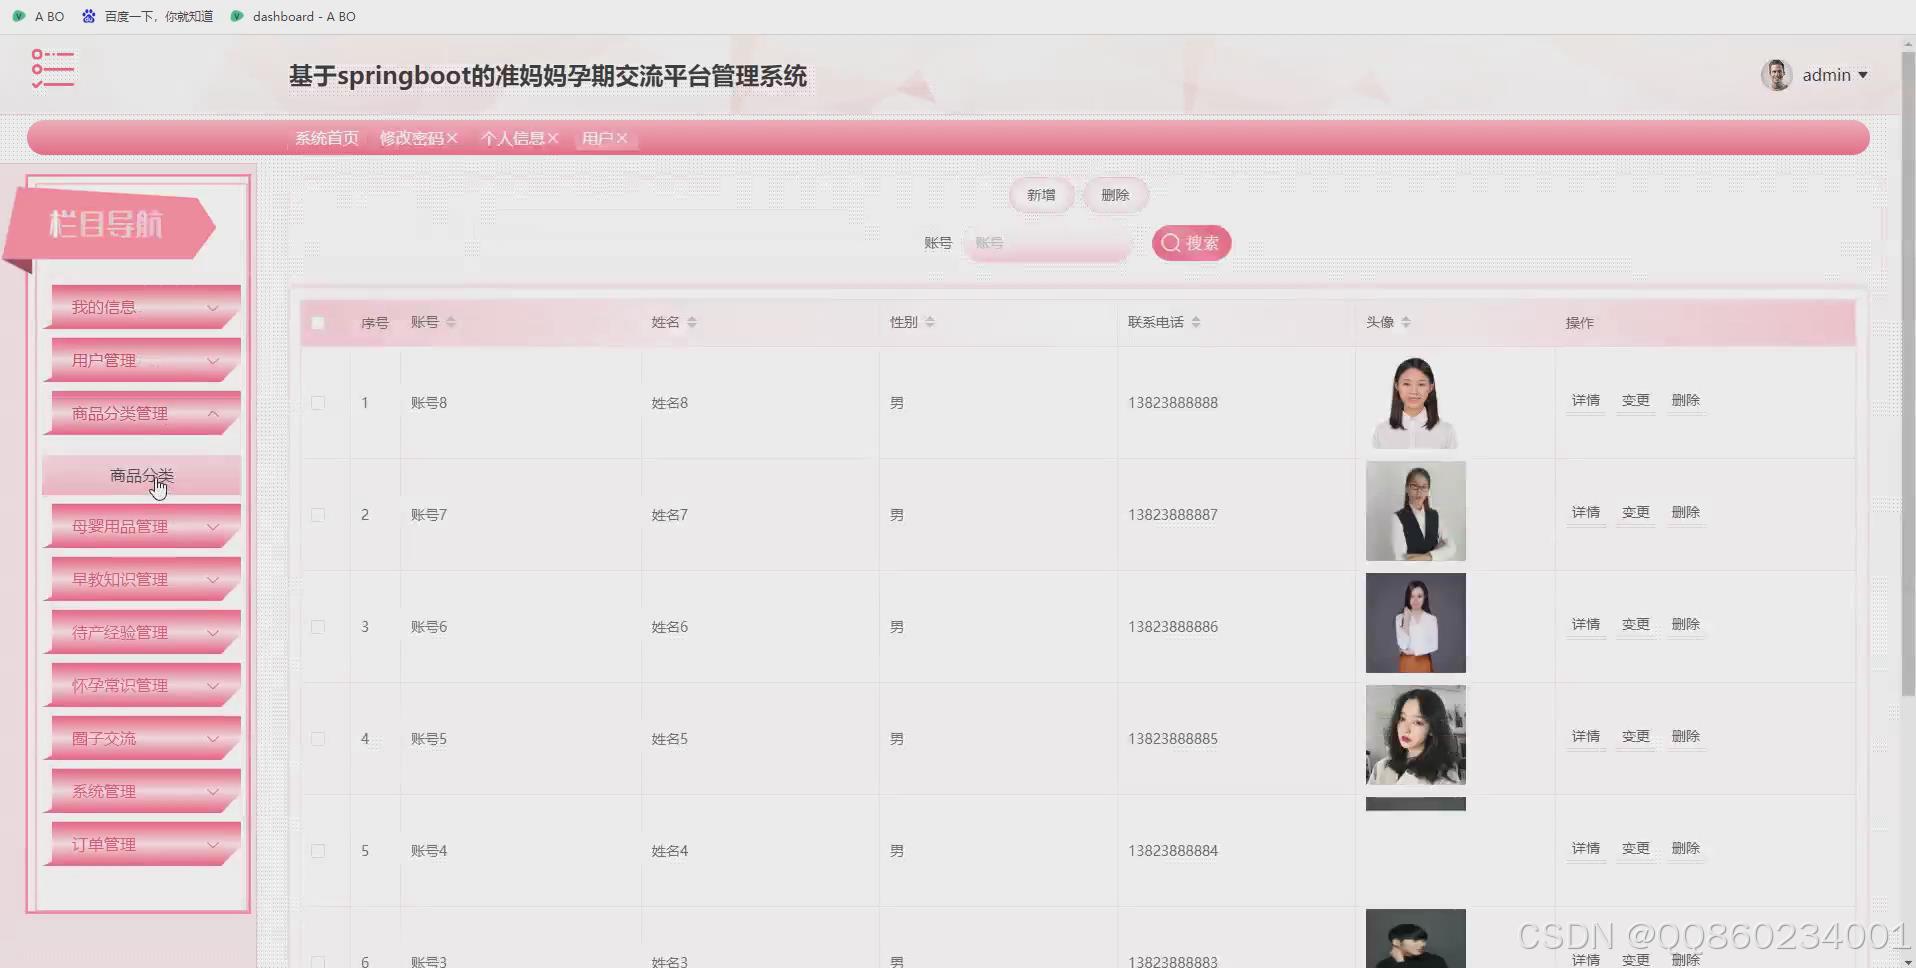The image size is (1916, 968).
Task: Switch to the 系统首页 tab
Action: tap(327, 138)
